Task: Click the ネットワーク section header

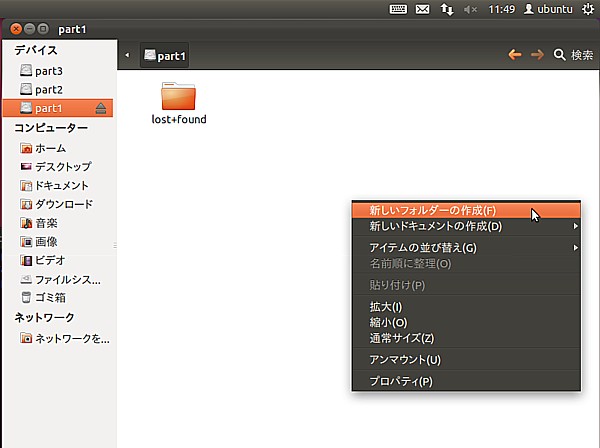Action: point(44,317)
